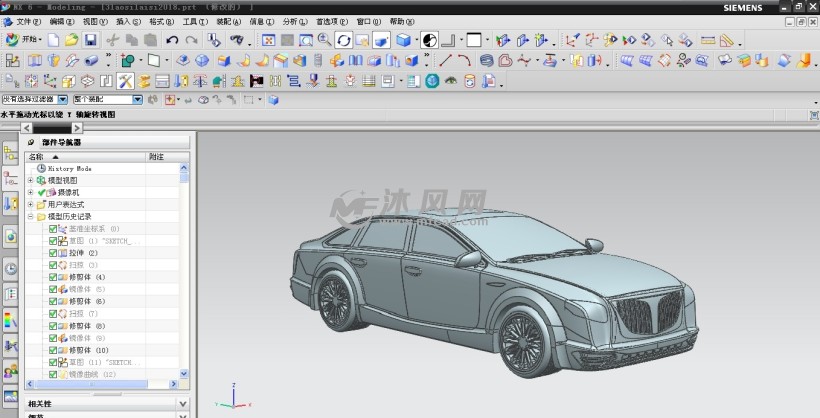Expand the 用户表达式 tree node
820x418 pixels.
click(x=30, y=204)
